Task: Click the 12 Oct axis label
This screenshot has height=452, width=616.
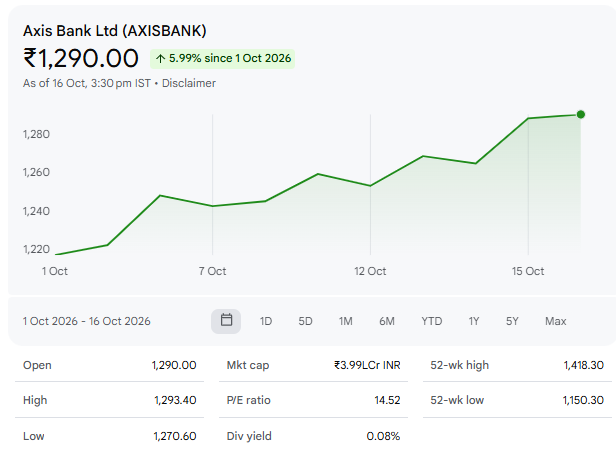Action: pyautogui.click(x=370, y=271)
